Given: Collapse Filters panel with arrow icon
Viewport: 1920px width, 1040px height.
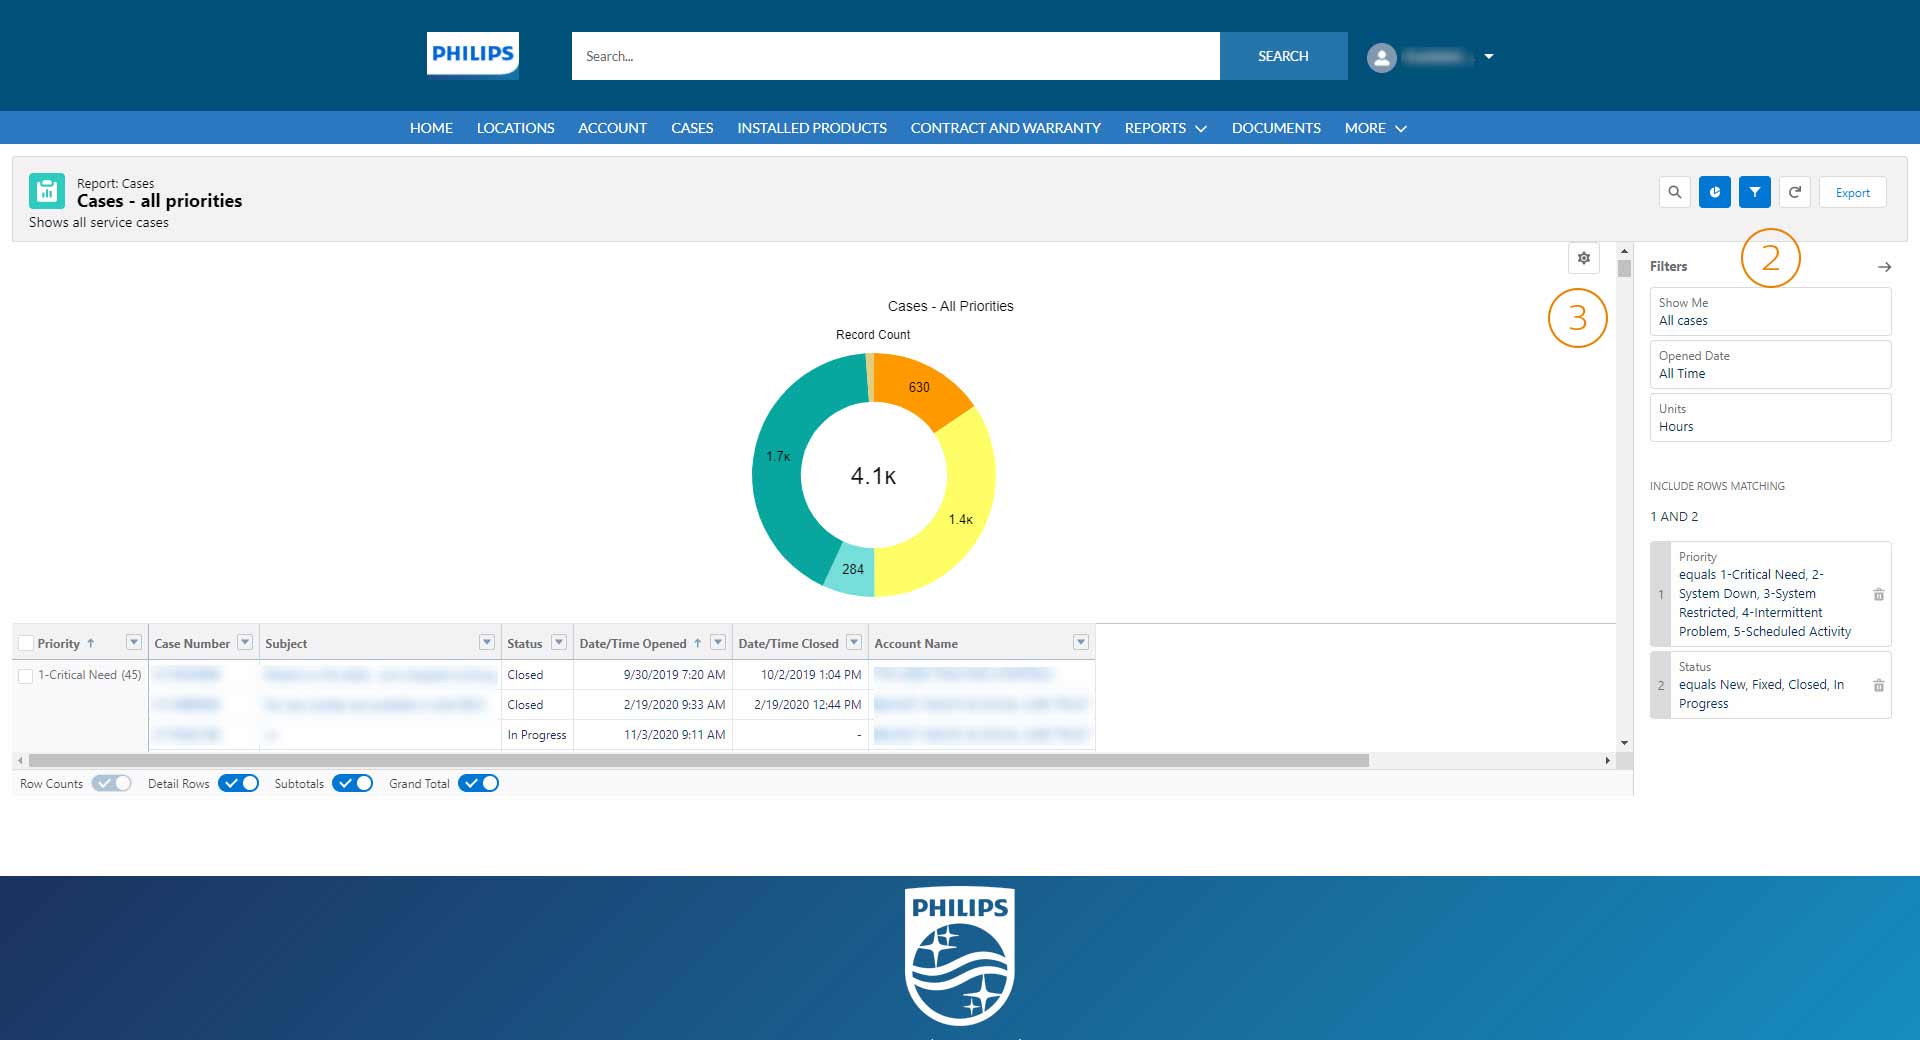Looking at the screenshot, I should coord(1884,267).
